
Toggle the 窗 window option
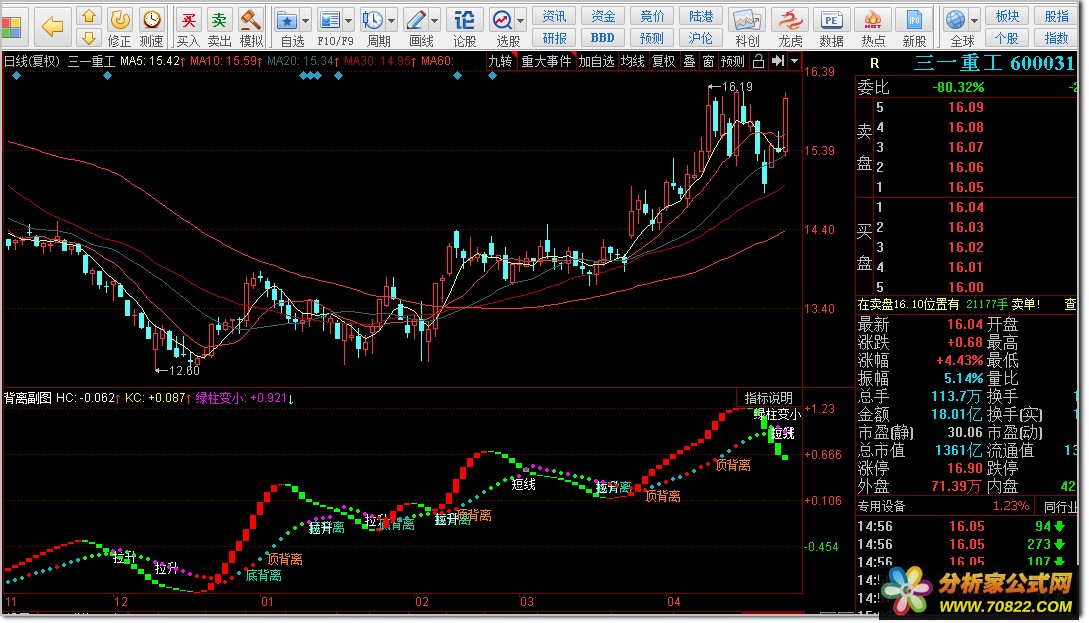tap(708, 61)
